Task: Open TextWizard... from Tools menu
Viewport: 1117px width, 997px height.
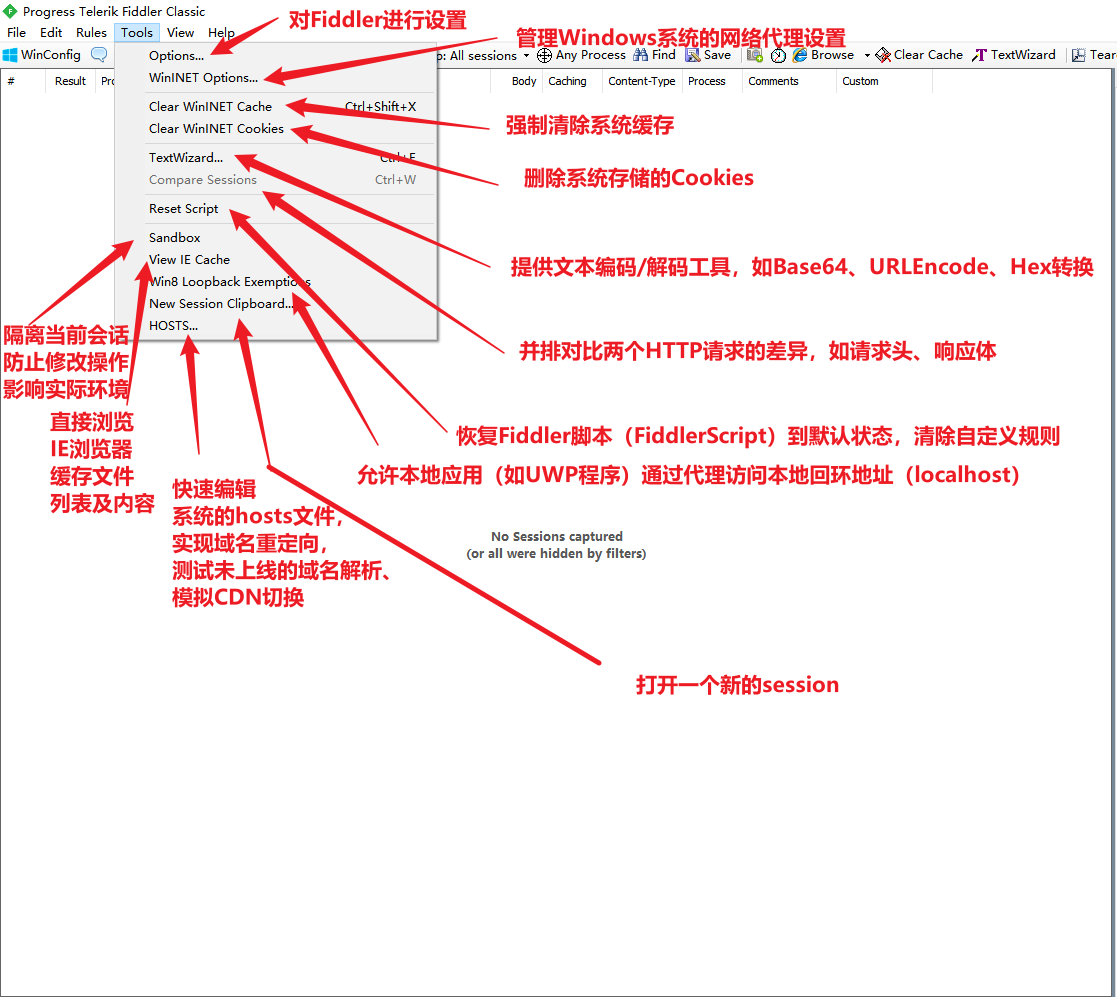Action: click(x=275, y=158)
